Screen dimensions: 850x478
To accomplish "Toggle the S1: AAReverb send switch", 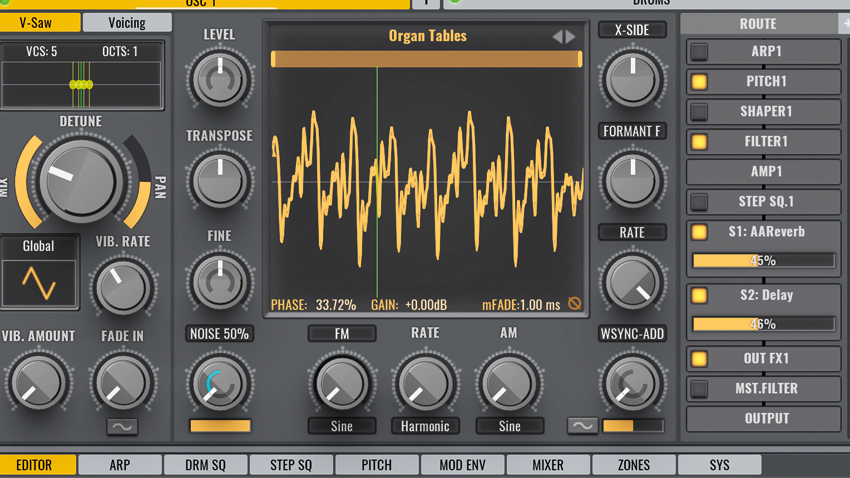I will [x=699, y=232].
